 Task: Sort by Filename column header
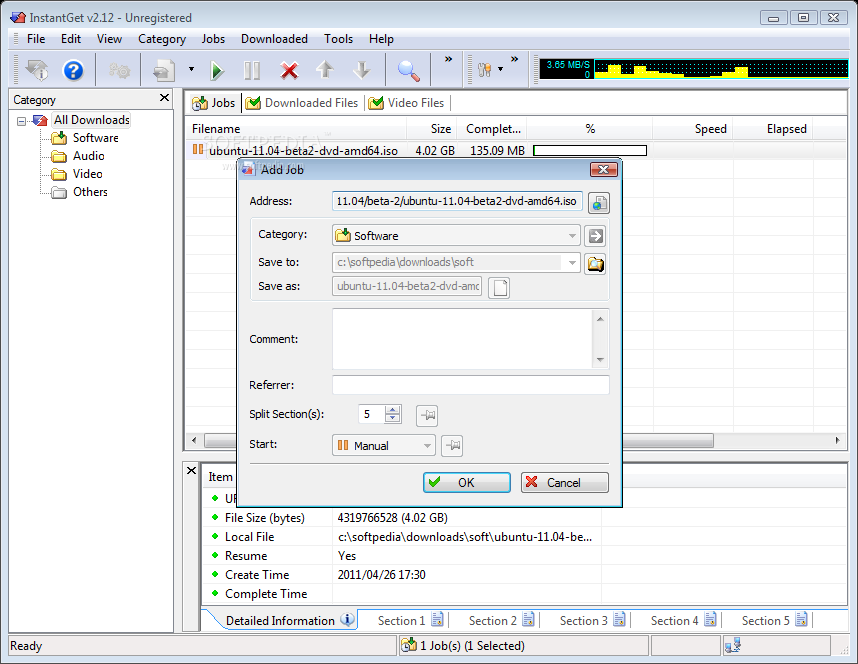(x=296, y=129)
